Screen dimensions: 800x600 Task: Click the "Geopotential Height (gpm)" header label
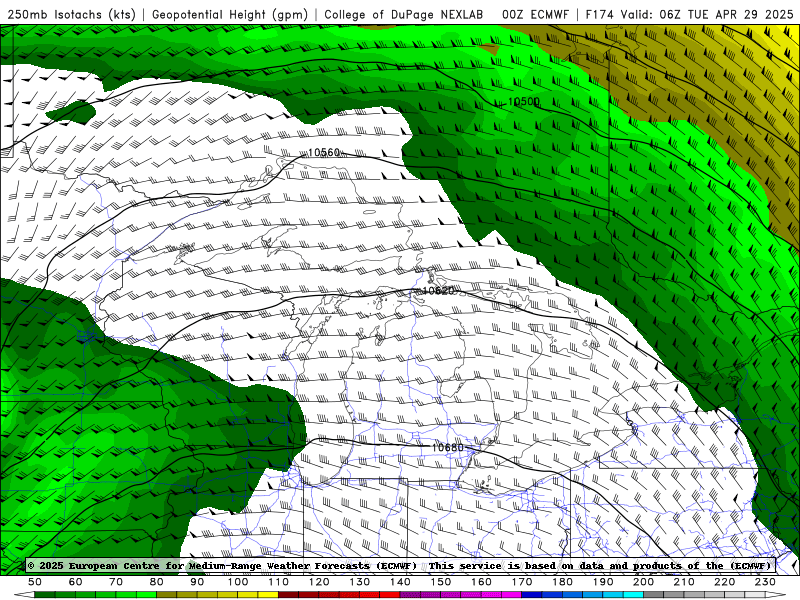tap(230, 15)
